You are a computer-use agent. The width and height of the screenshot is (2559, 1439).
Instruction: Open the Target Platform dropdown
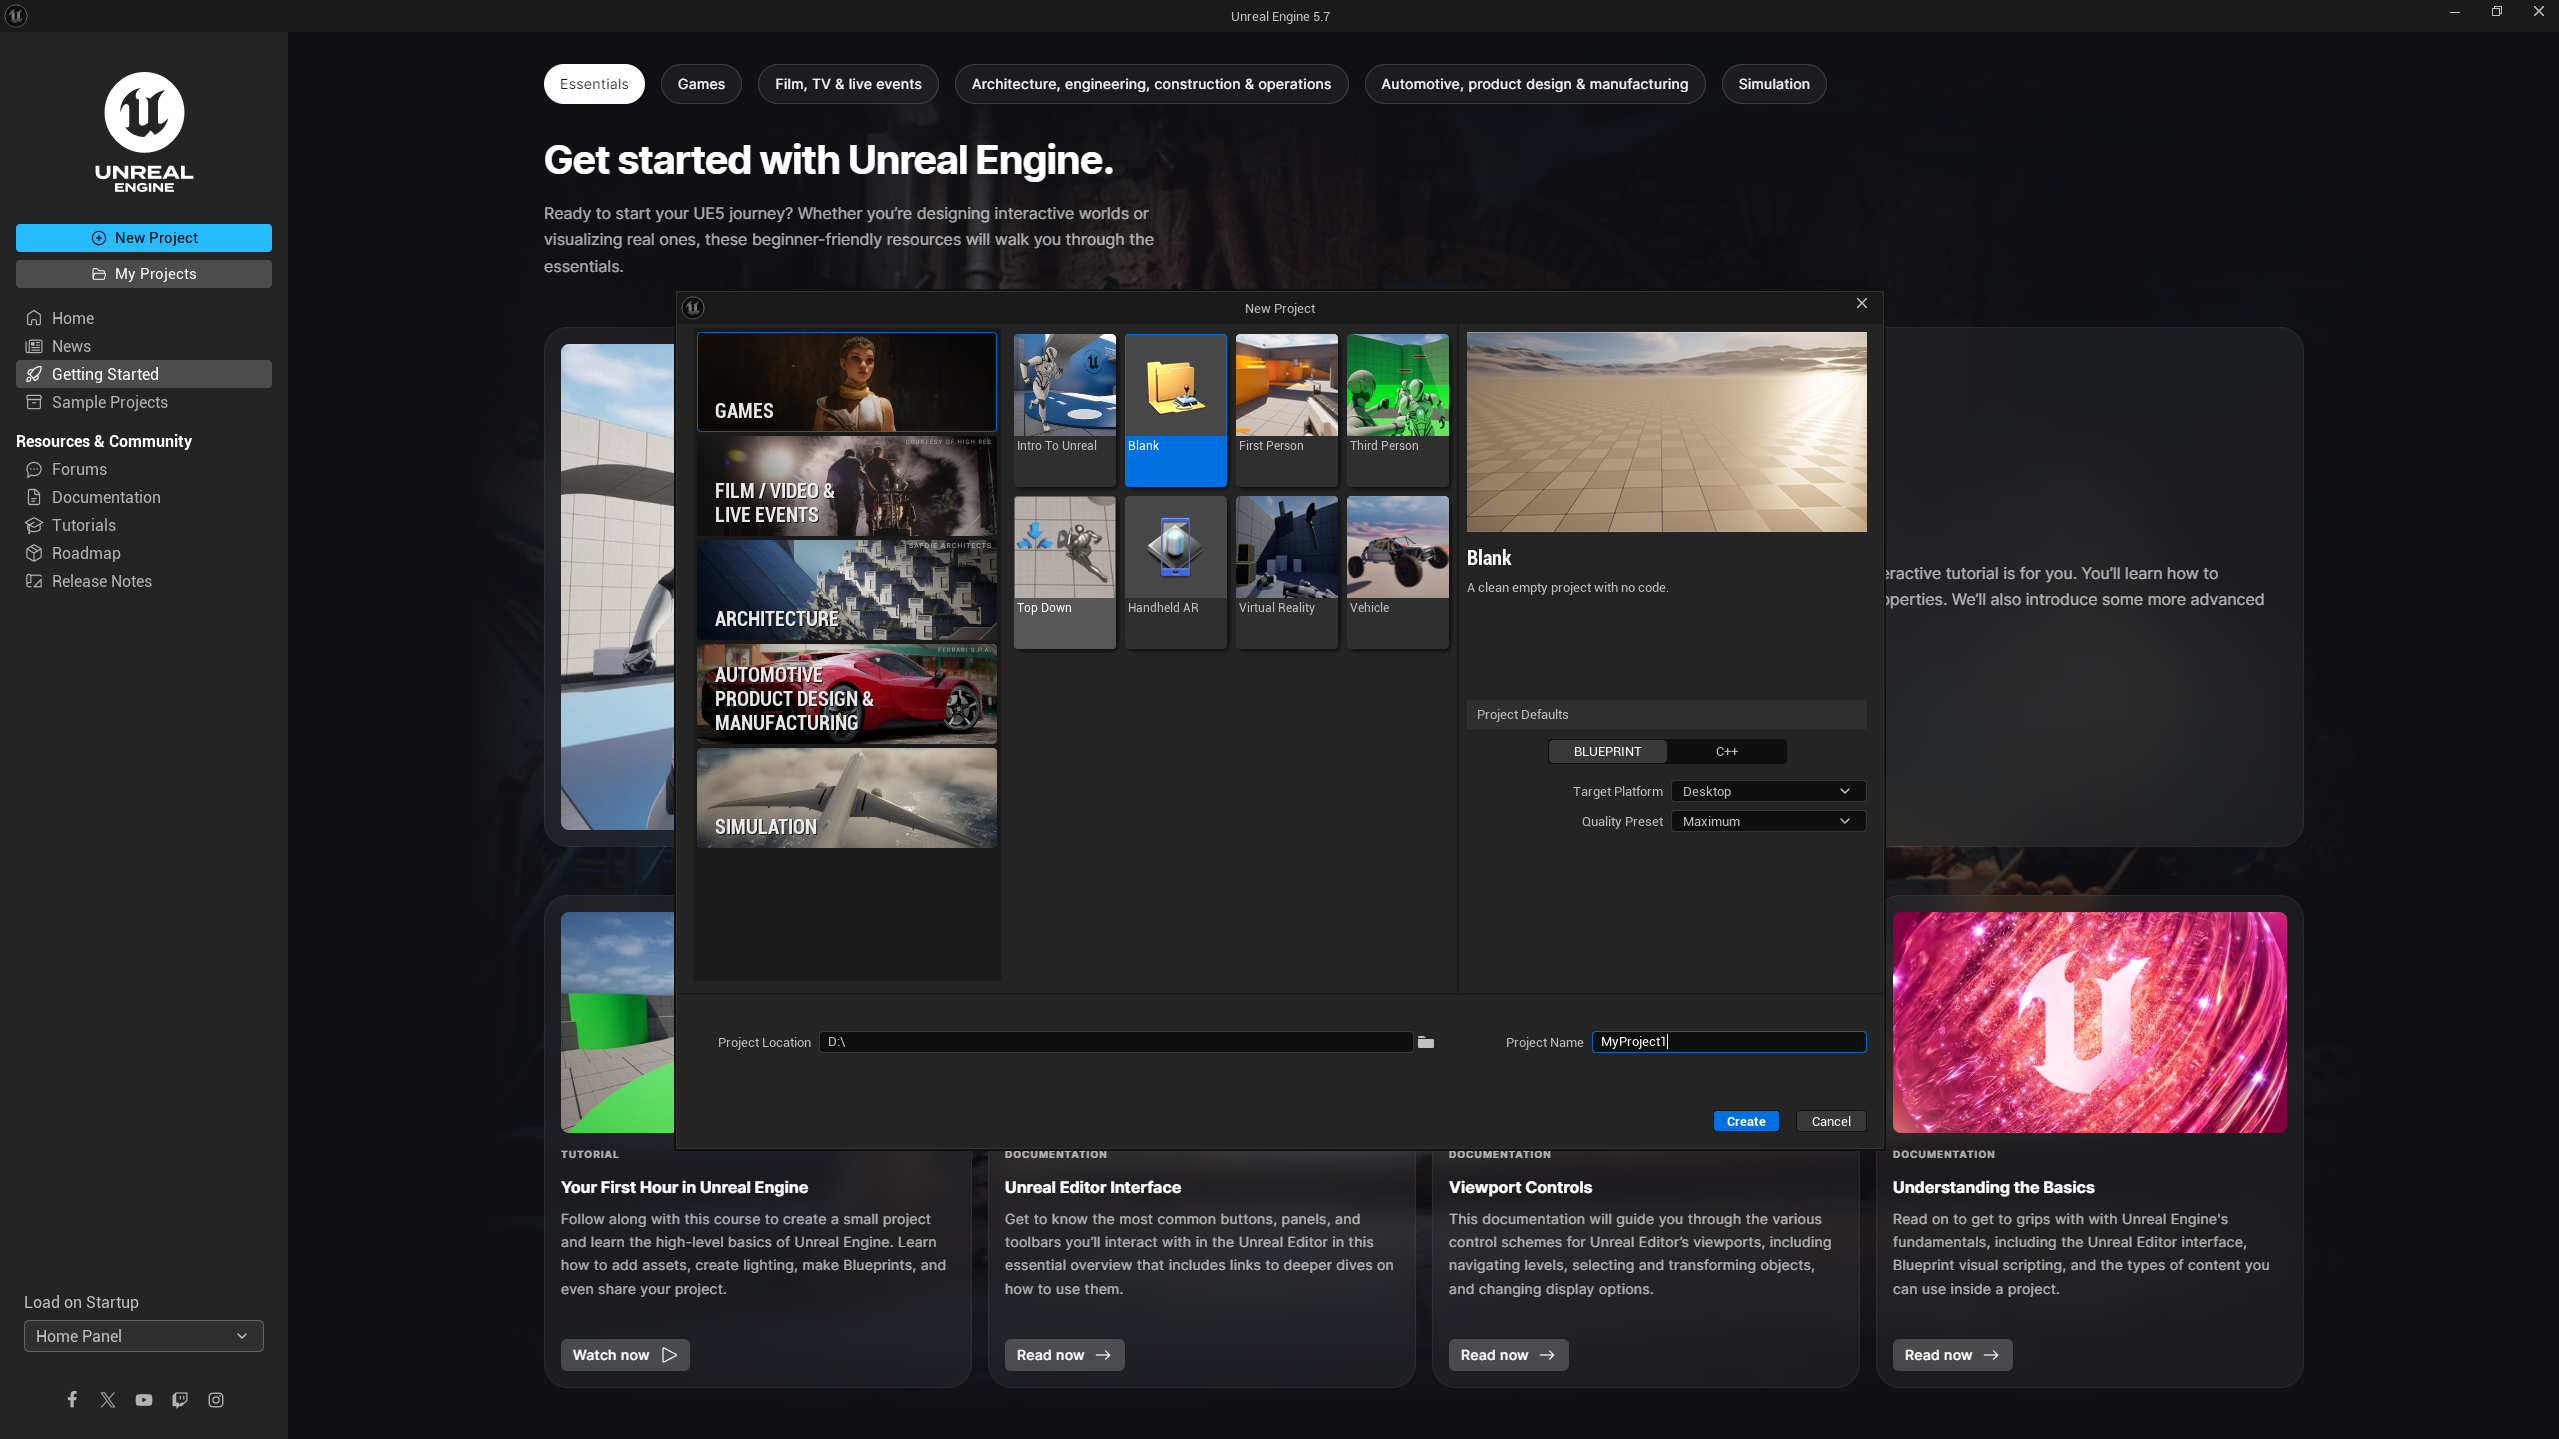pos(1767,791)
